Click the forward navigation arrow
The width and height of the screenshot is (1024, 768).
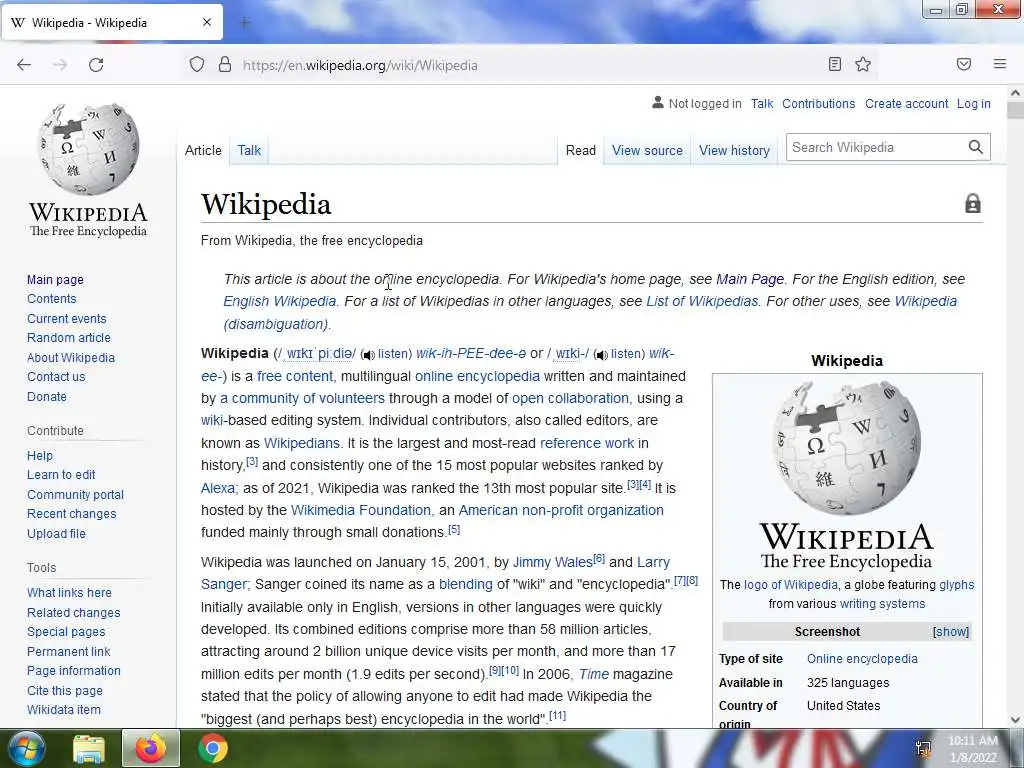(x=60, y=65)
